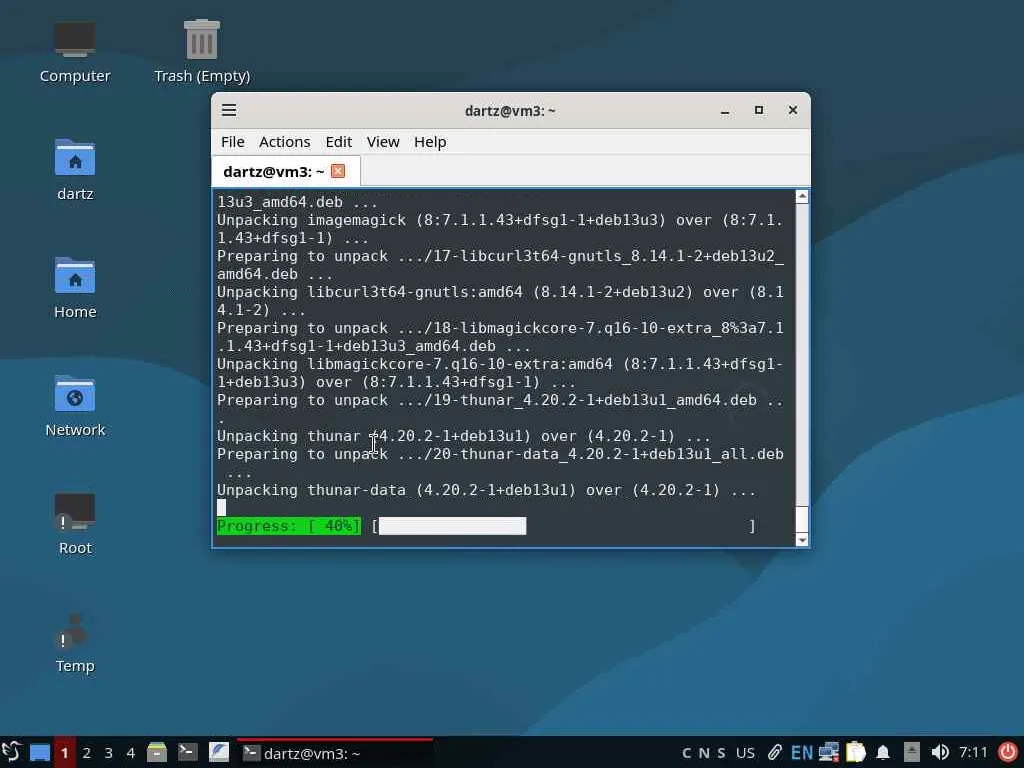Select the dartz folder desktop icon

coord(75,170)
